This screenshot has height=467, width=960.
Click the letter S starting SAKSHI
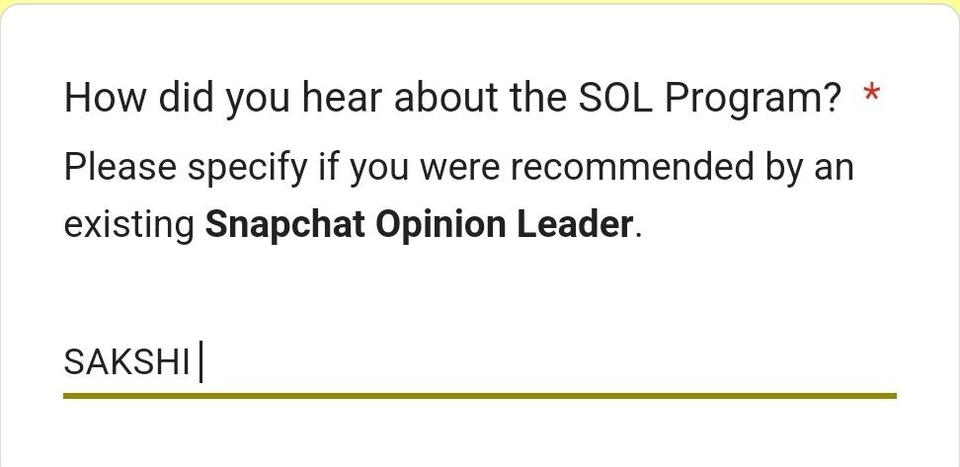click(x=73, y=363)
